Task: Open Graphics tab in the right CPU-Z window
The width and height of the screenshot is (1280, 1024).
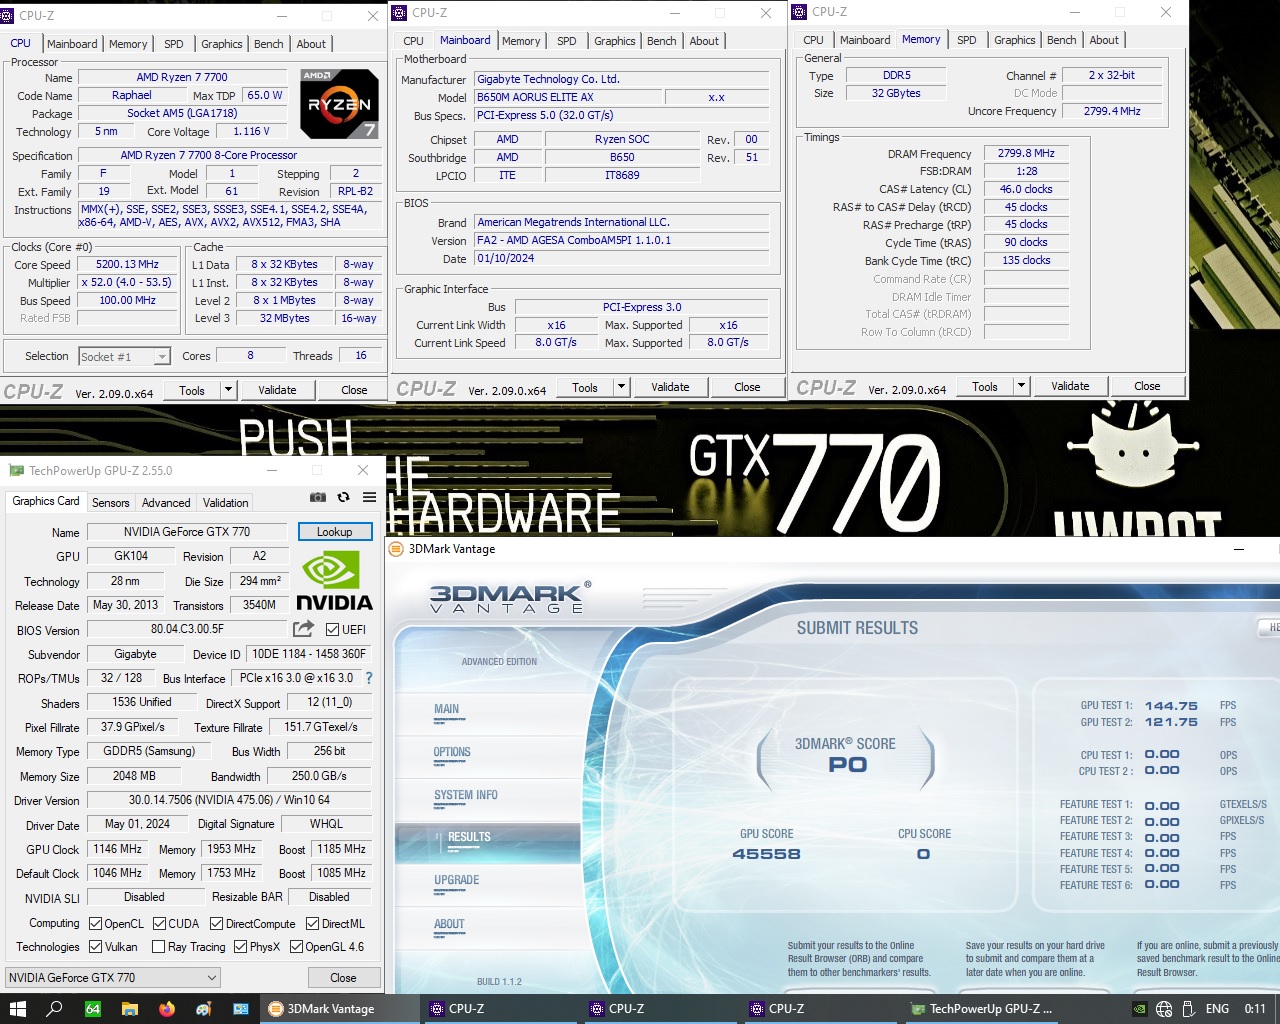Action: pos(1014,40)
